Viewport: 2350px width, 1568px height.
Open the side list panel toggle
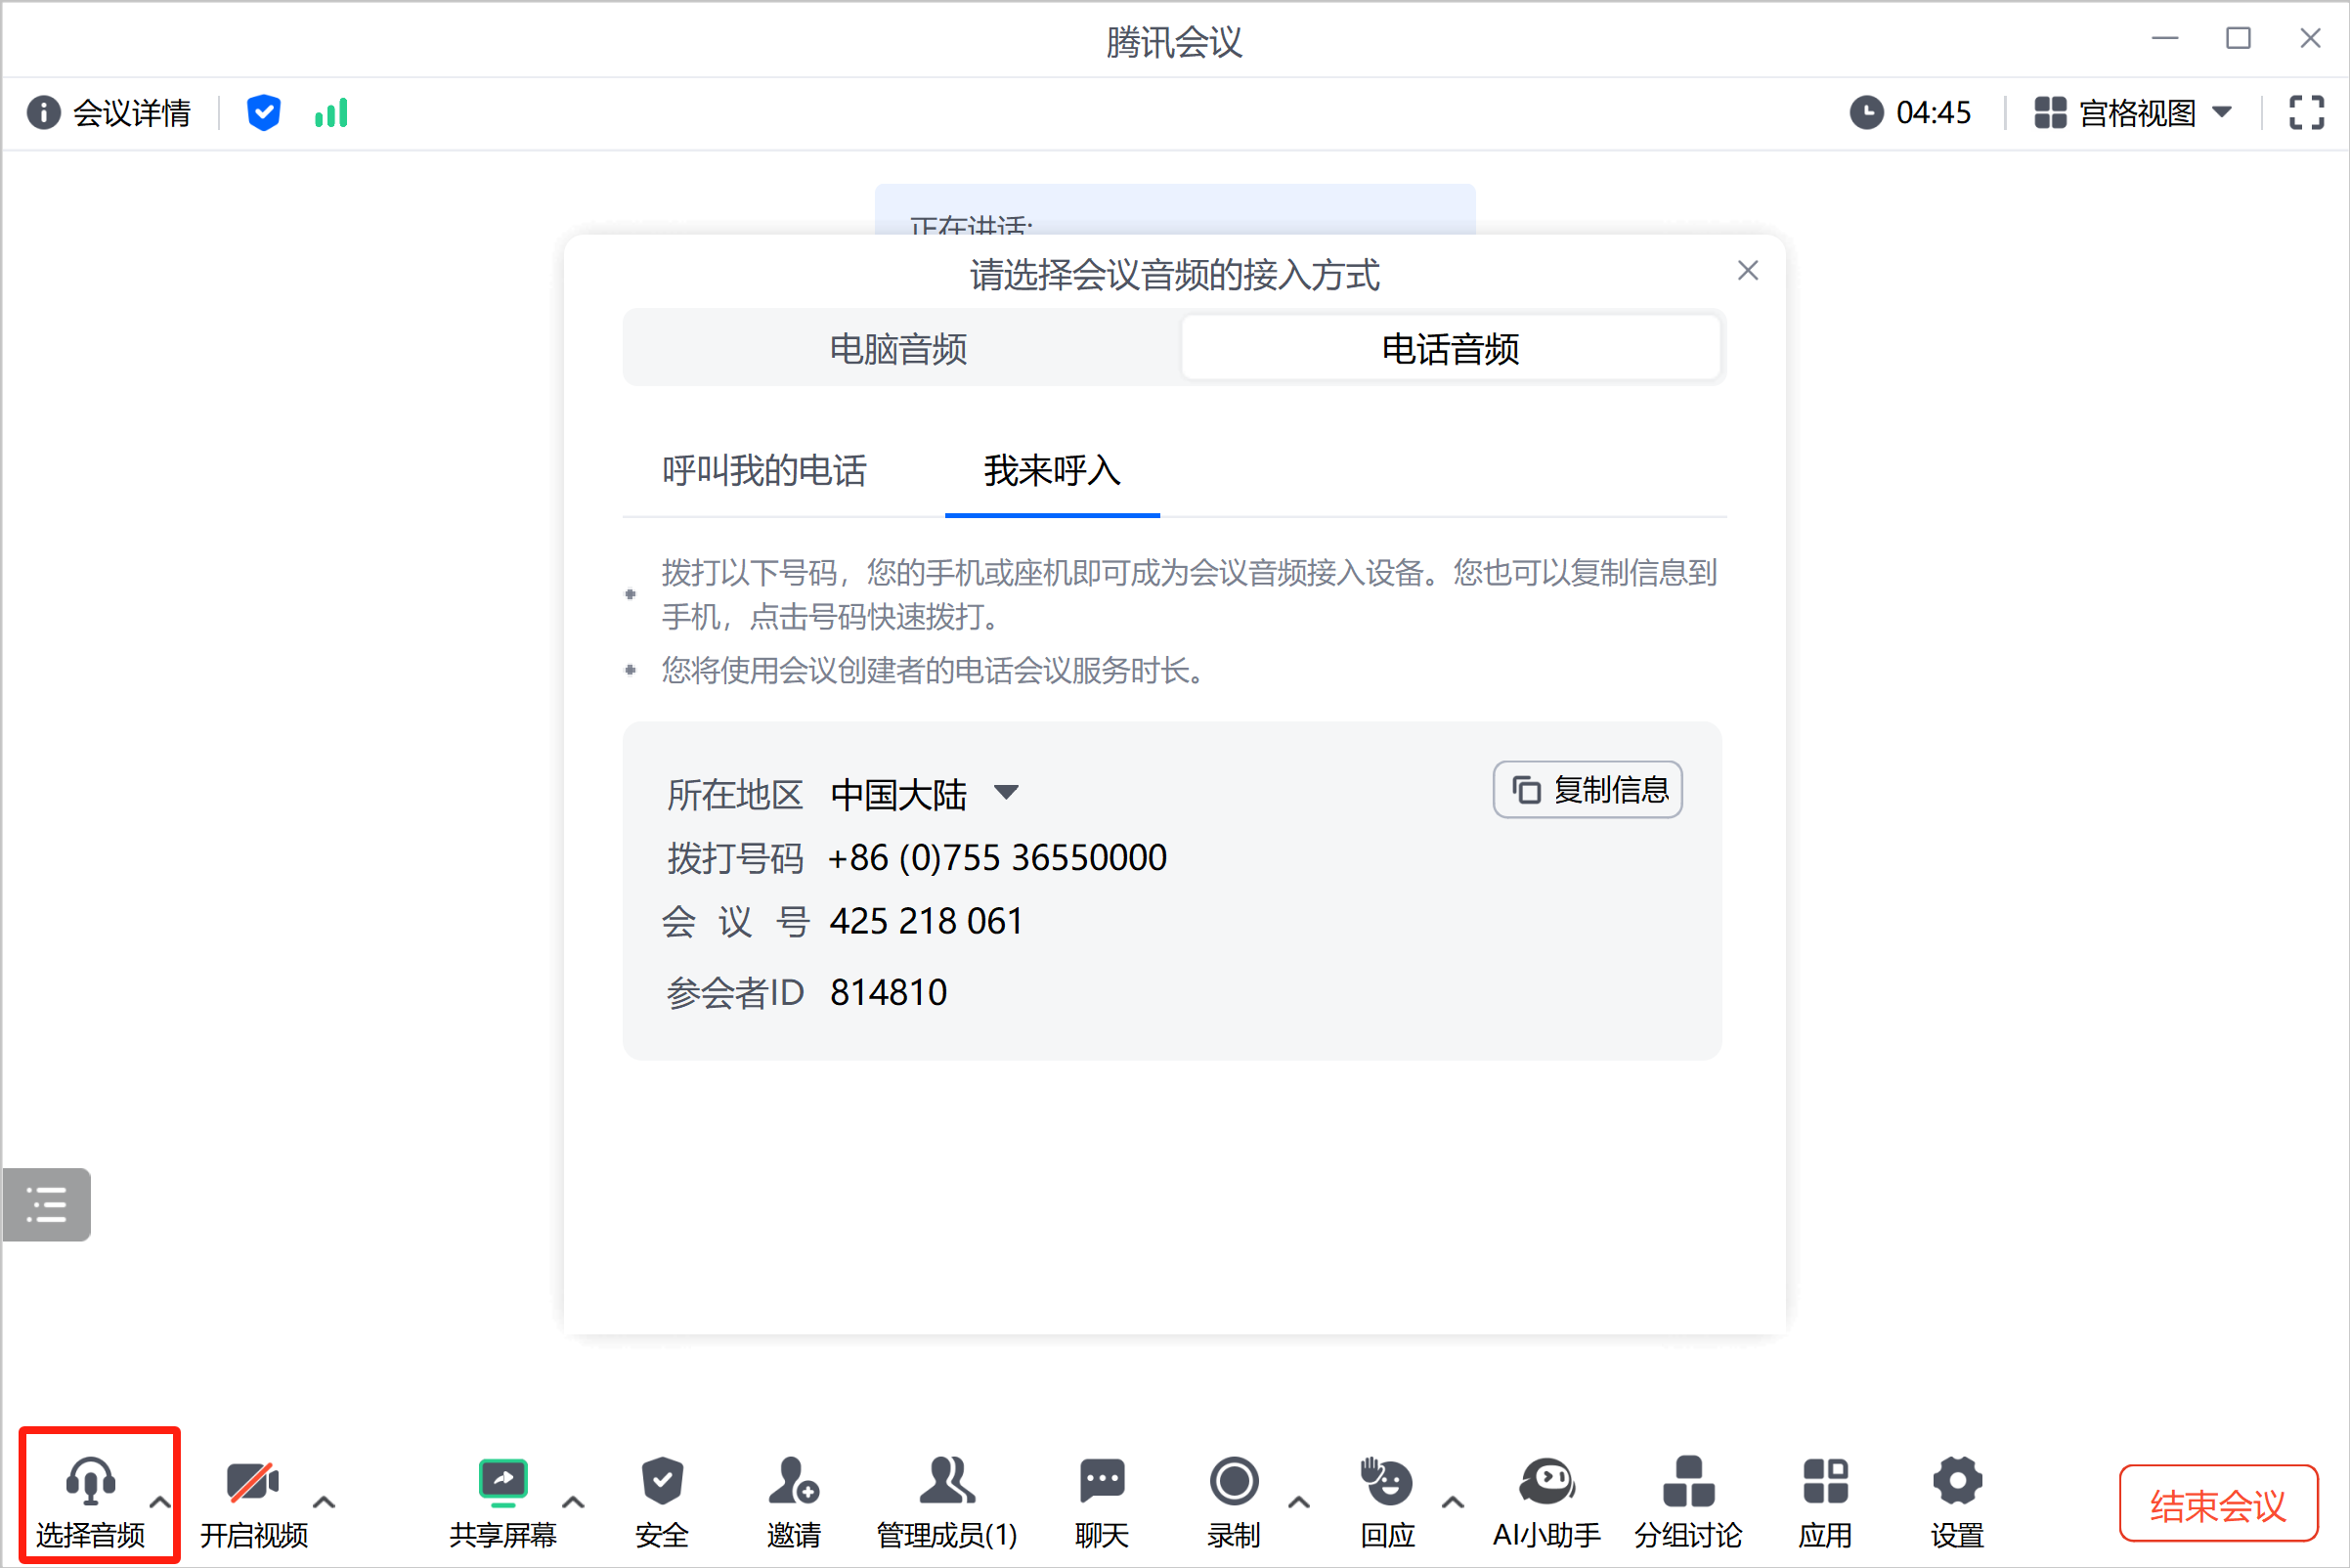point(46,1205)
